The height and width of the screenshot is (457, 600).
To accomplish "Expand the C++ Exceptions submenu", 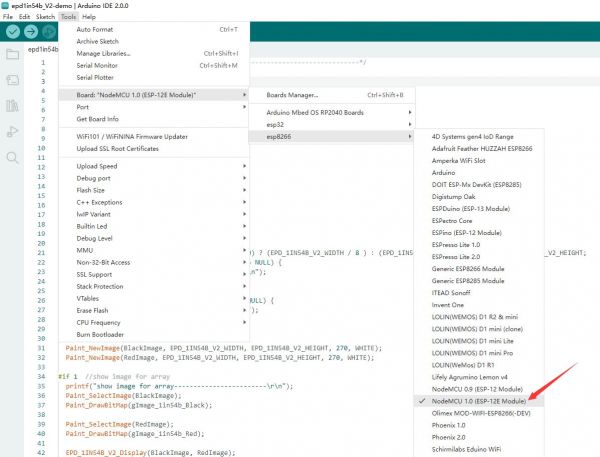I will [x=154, y=202].
